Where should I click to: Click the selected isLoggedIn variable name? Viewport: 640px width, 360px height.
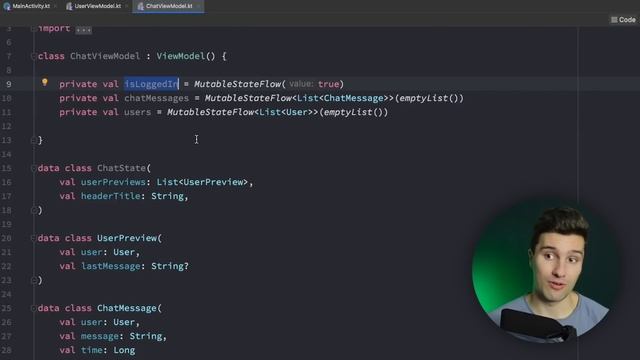coord(151,84)
